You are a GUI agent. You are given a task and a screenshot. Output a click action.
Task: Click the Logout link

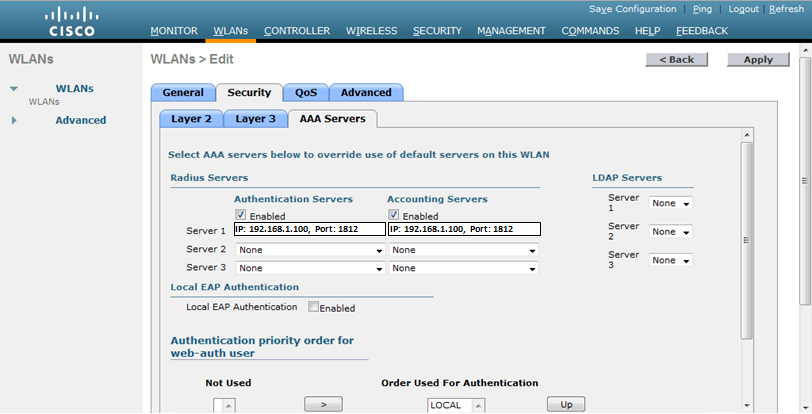pos(743,9)
